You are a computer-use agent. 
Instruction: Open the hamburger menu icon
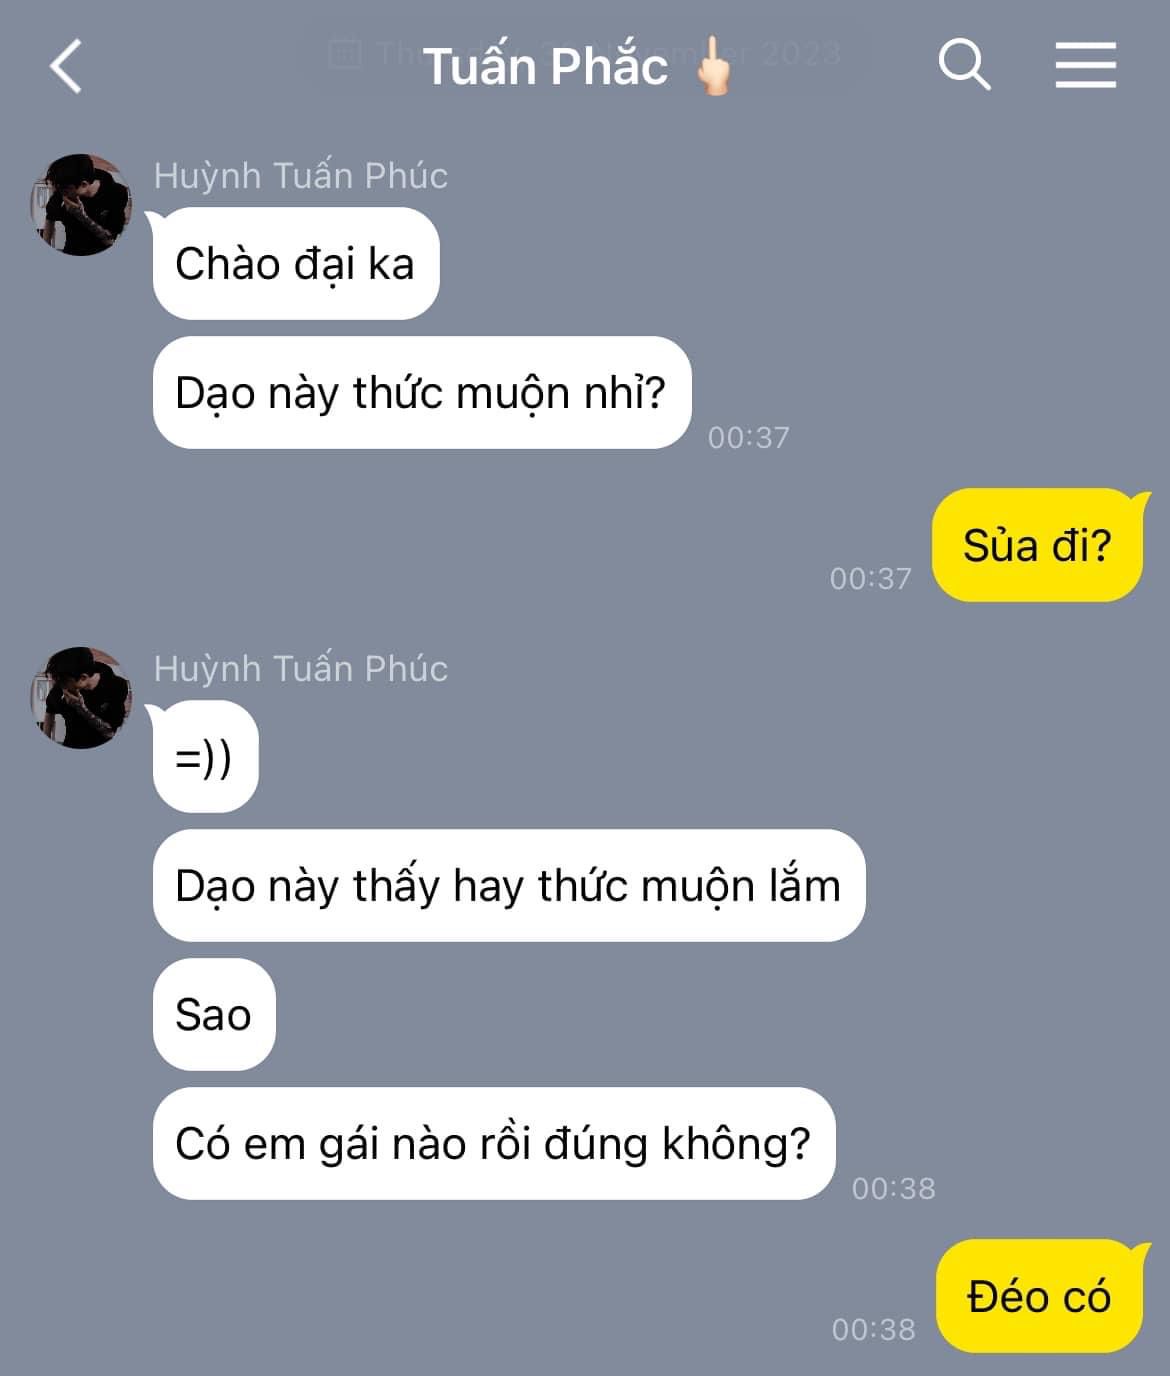click(x=1085, y=65)
